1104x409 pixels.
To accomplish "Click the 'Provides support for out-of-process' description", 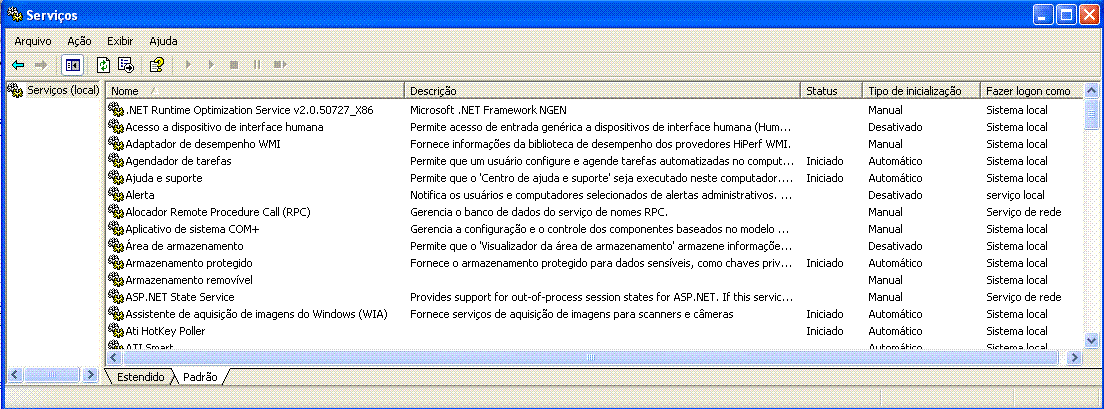I will pos(603,297).
